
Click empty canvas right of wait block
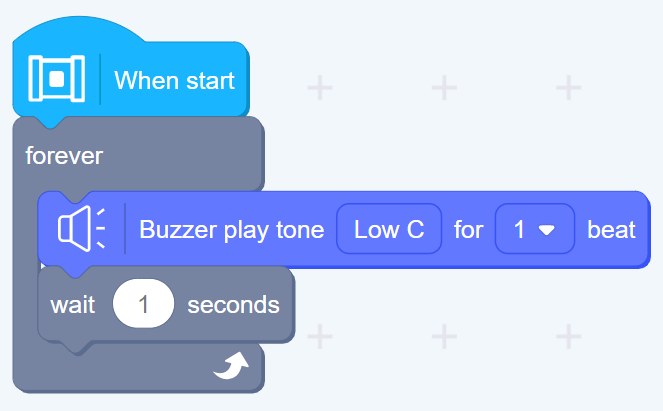[444, 337]
